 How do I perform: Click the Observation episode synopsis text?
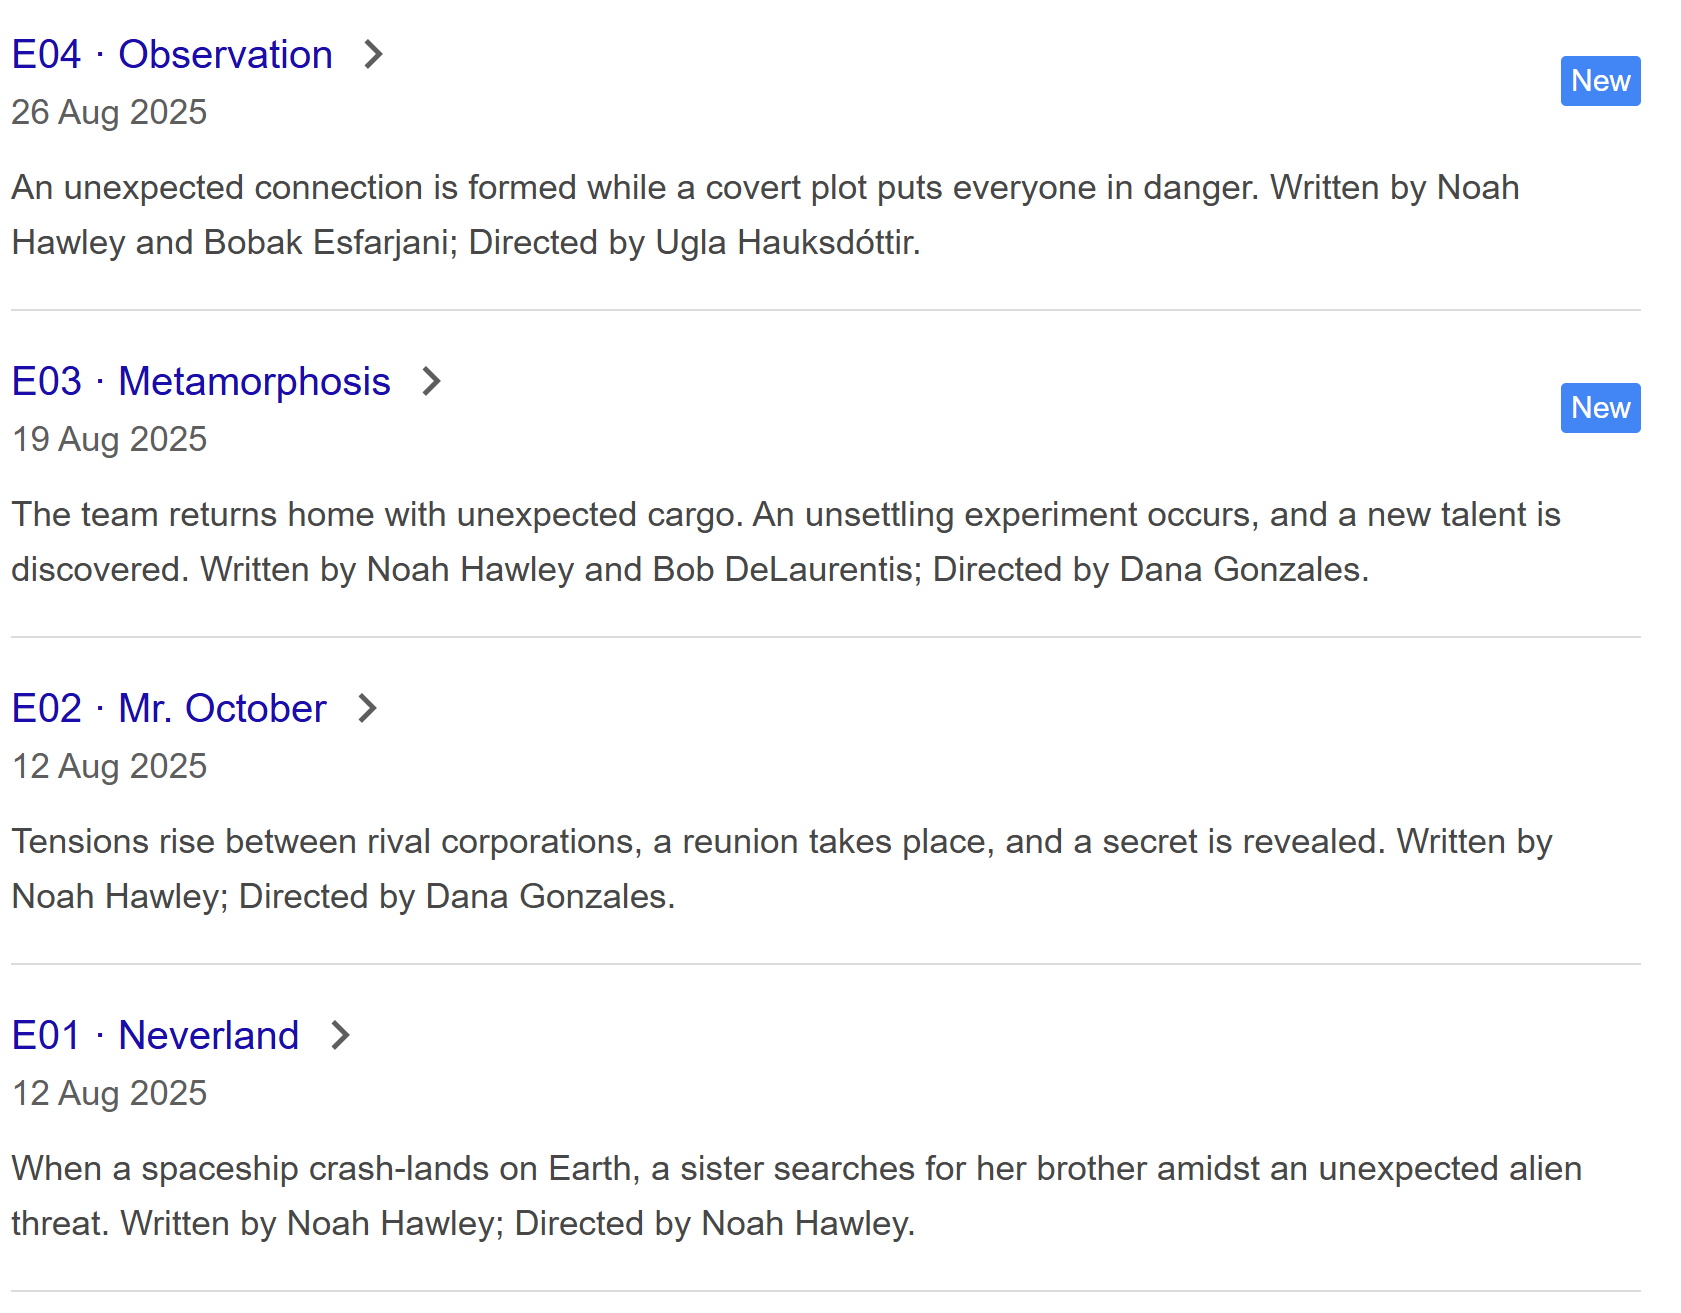click(765, 215)
